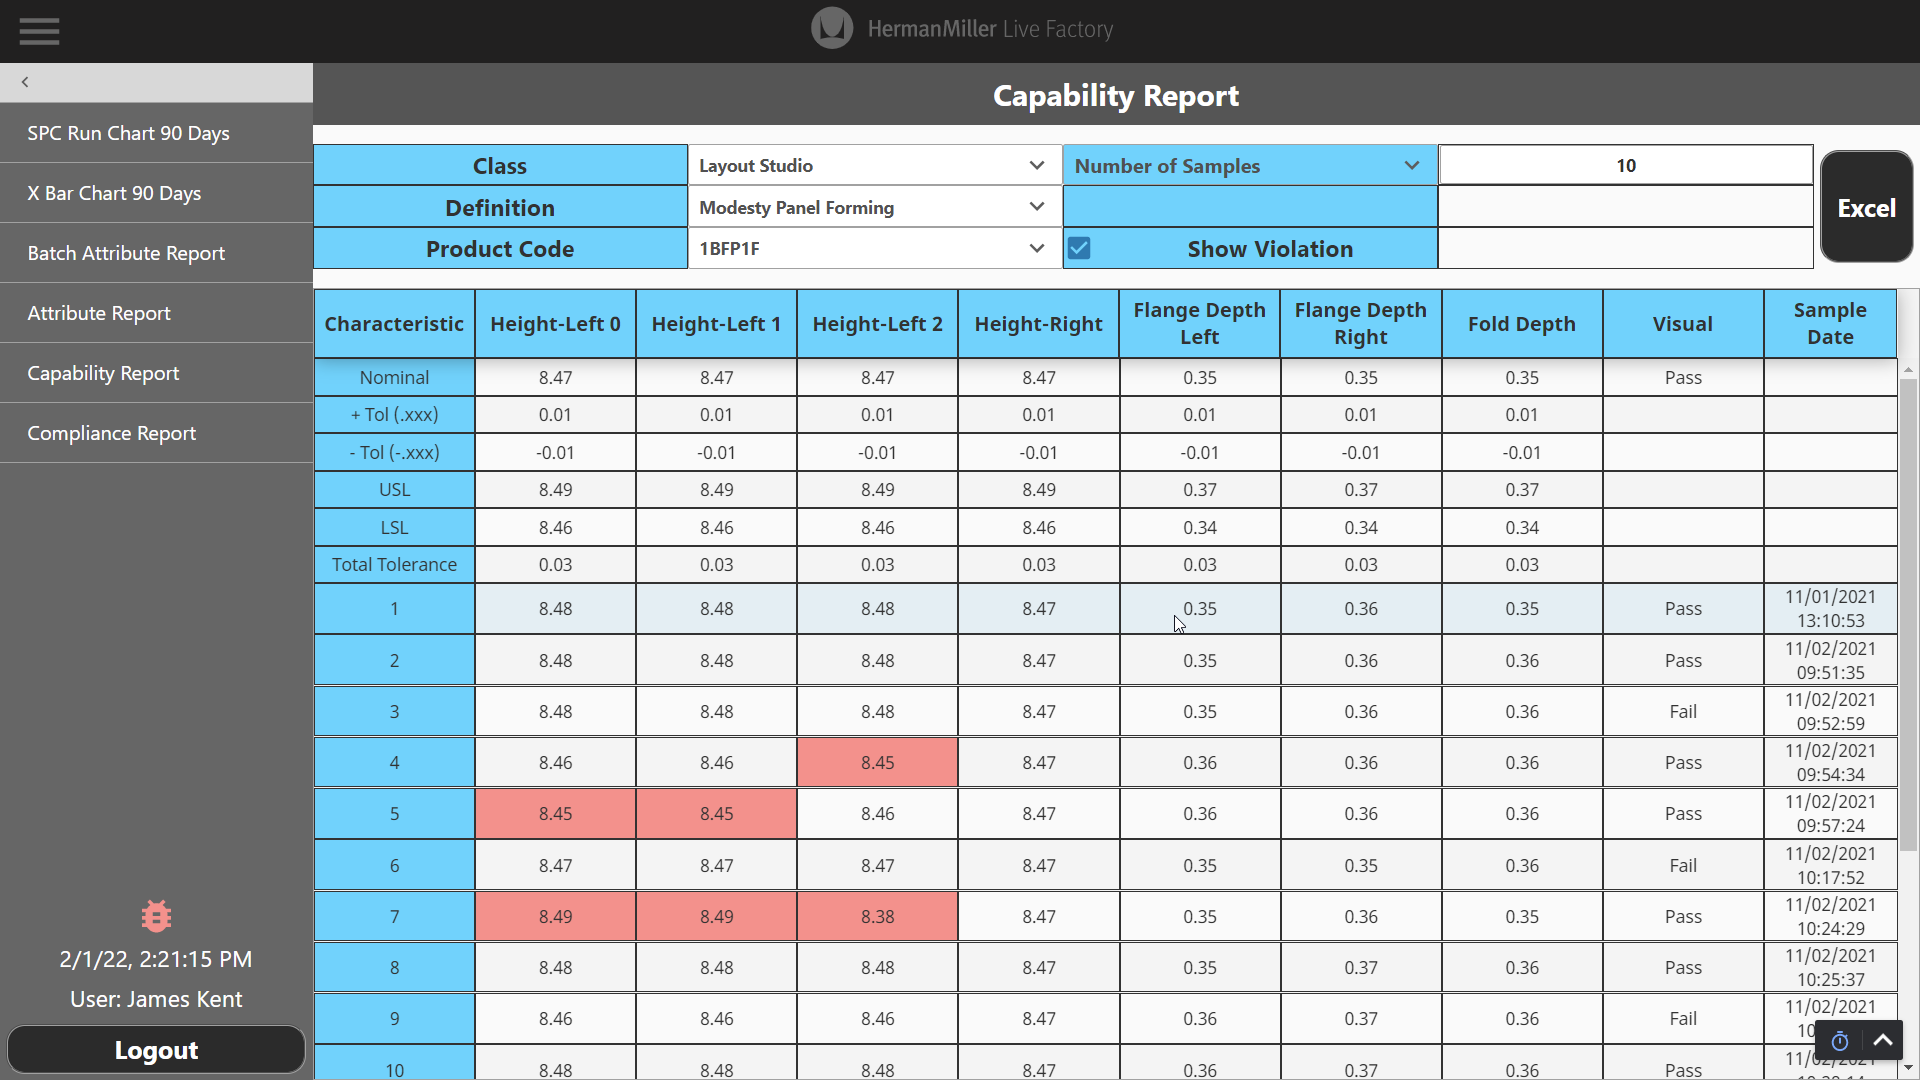Click the Herman Miller logo icon
The width and height of the screenshot is (1920, 1080).
(831, 29)
